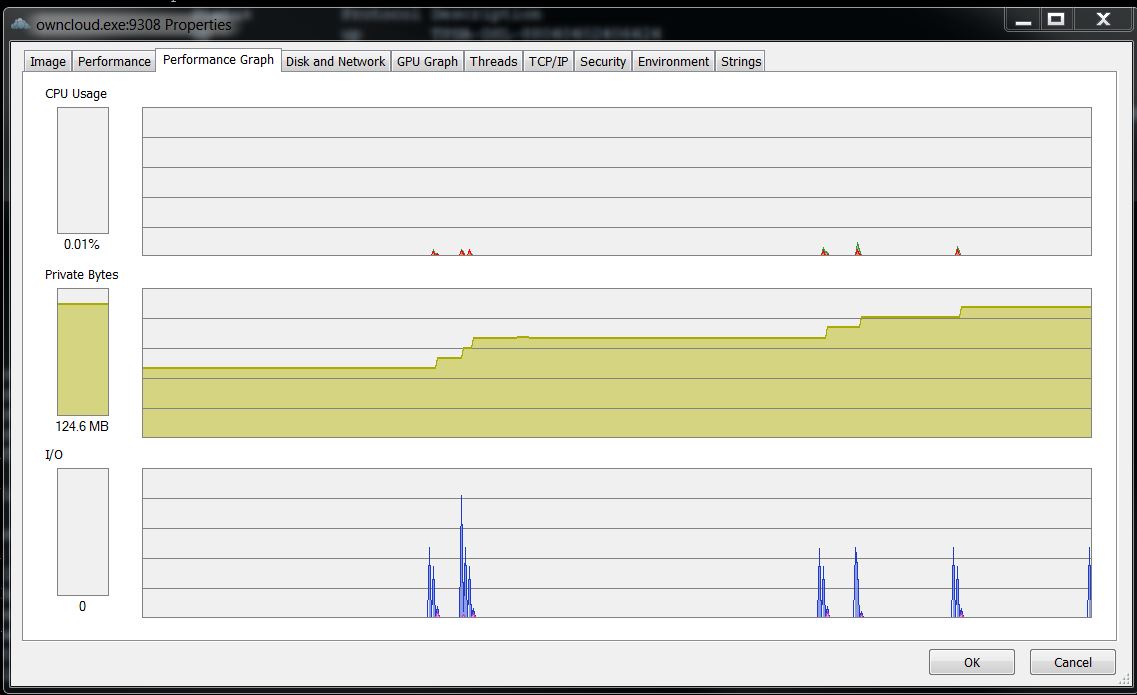This screenshot has width=1137, height=695.
Task: Select the Performance Graph tab
Action: pyautogui.click(x=218, y=59)
